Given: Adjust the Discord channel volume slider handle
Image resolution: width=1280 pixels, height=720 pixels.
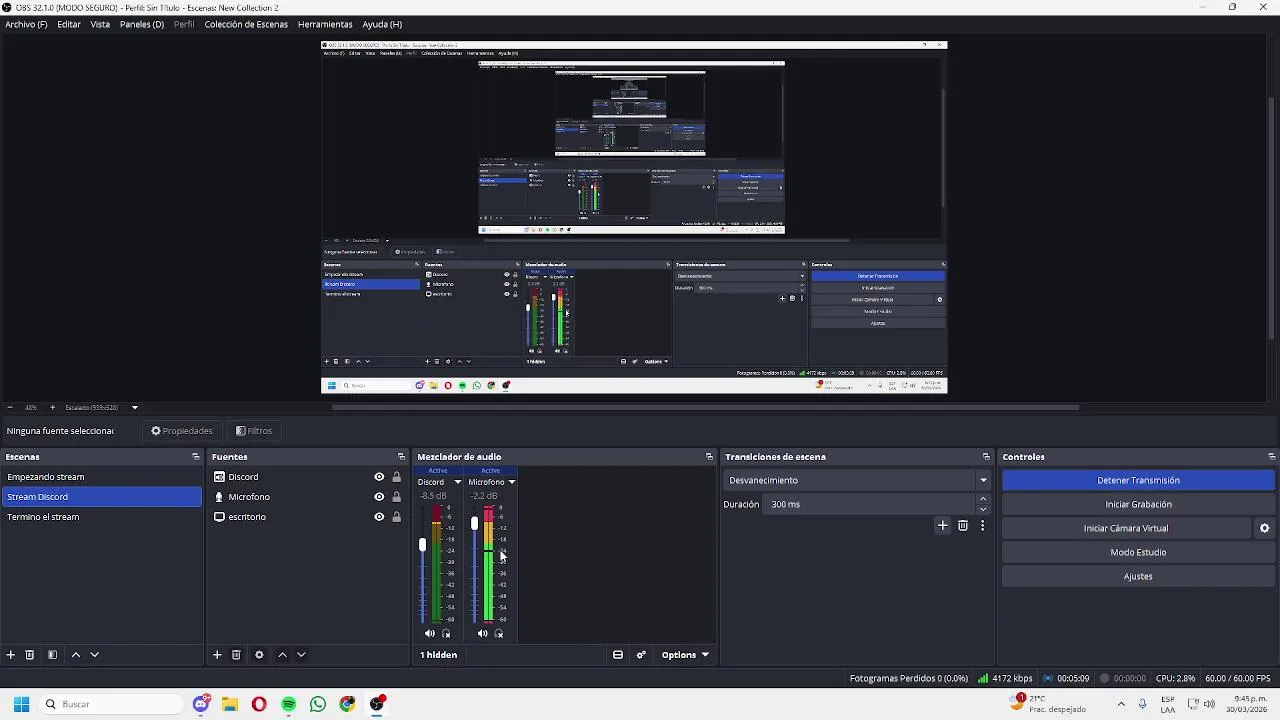Looking at the screenshot, I should click(x=422, y=545).
